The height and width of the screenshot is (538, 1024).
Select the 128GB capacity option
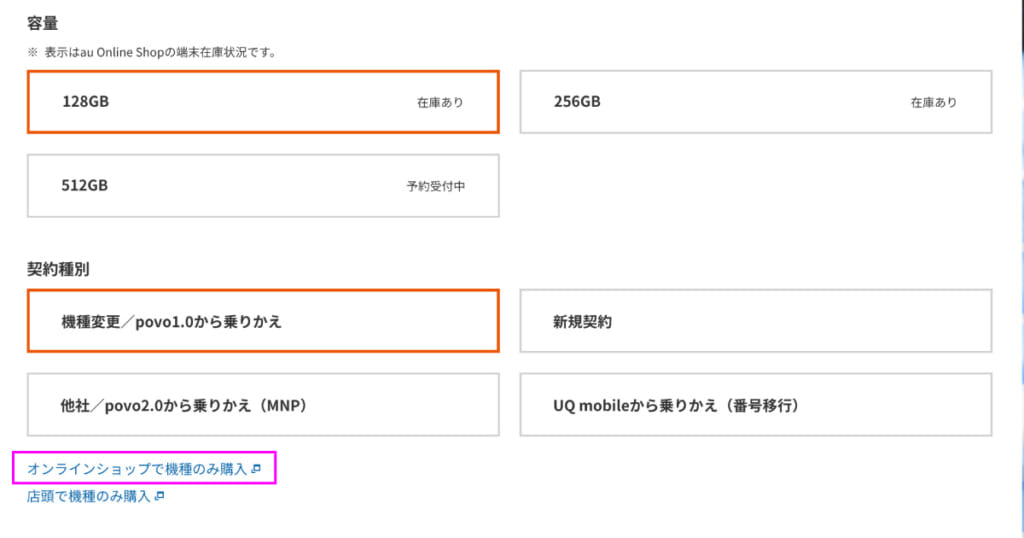click(x=263, y=102)
